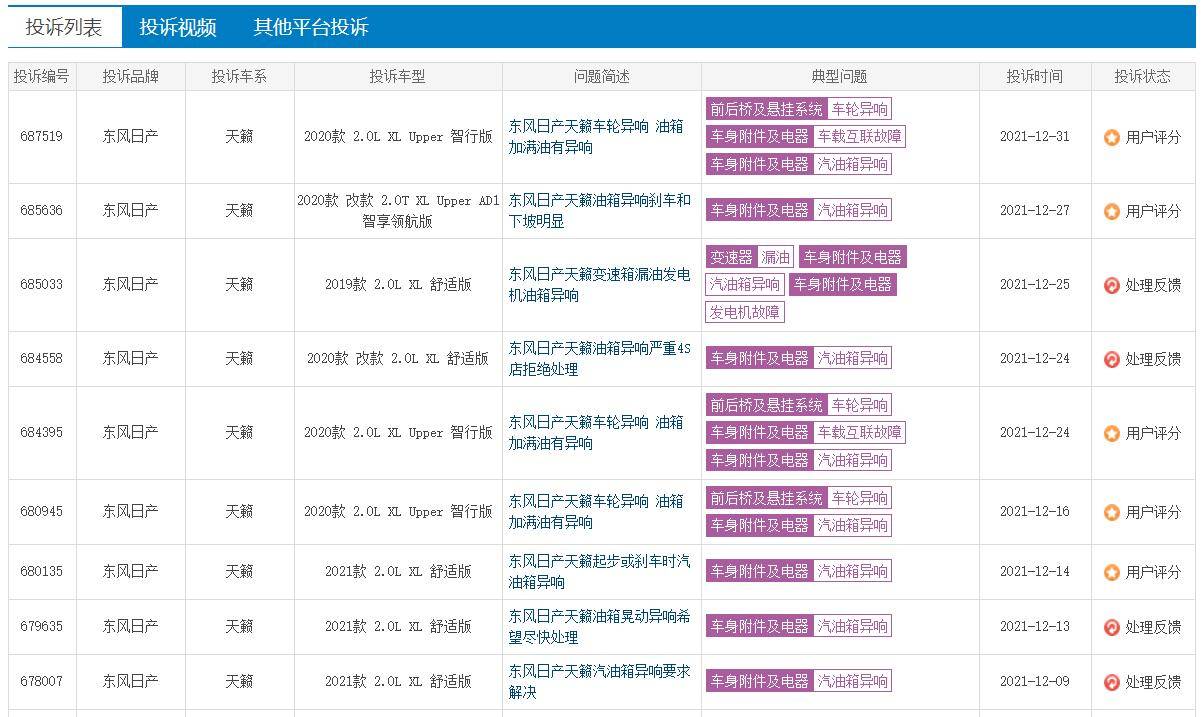Click the date 2021-12-25
Viewport: 1203px width, 717px height.
[1035, 285]
